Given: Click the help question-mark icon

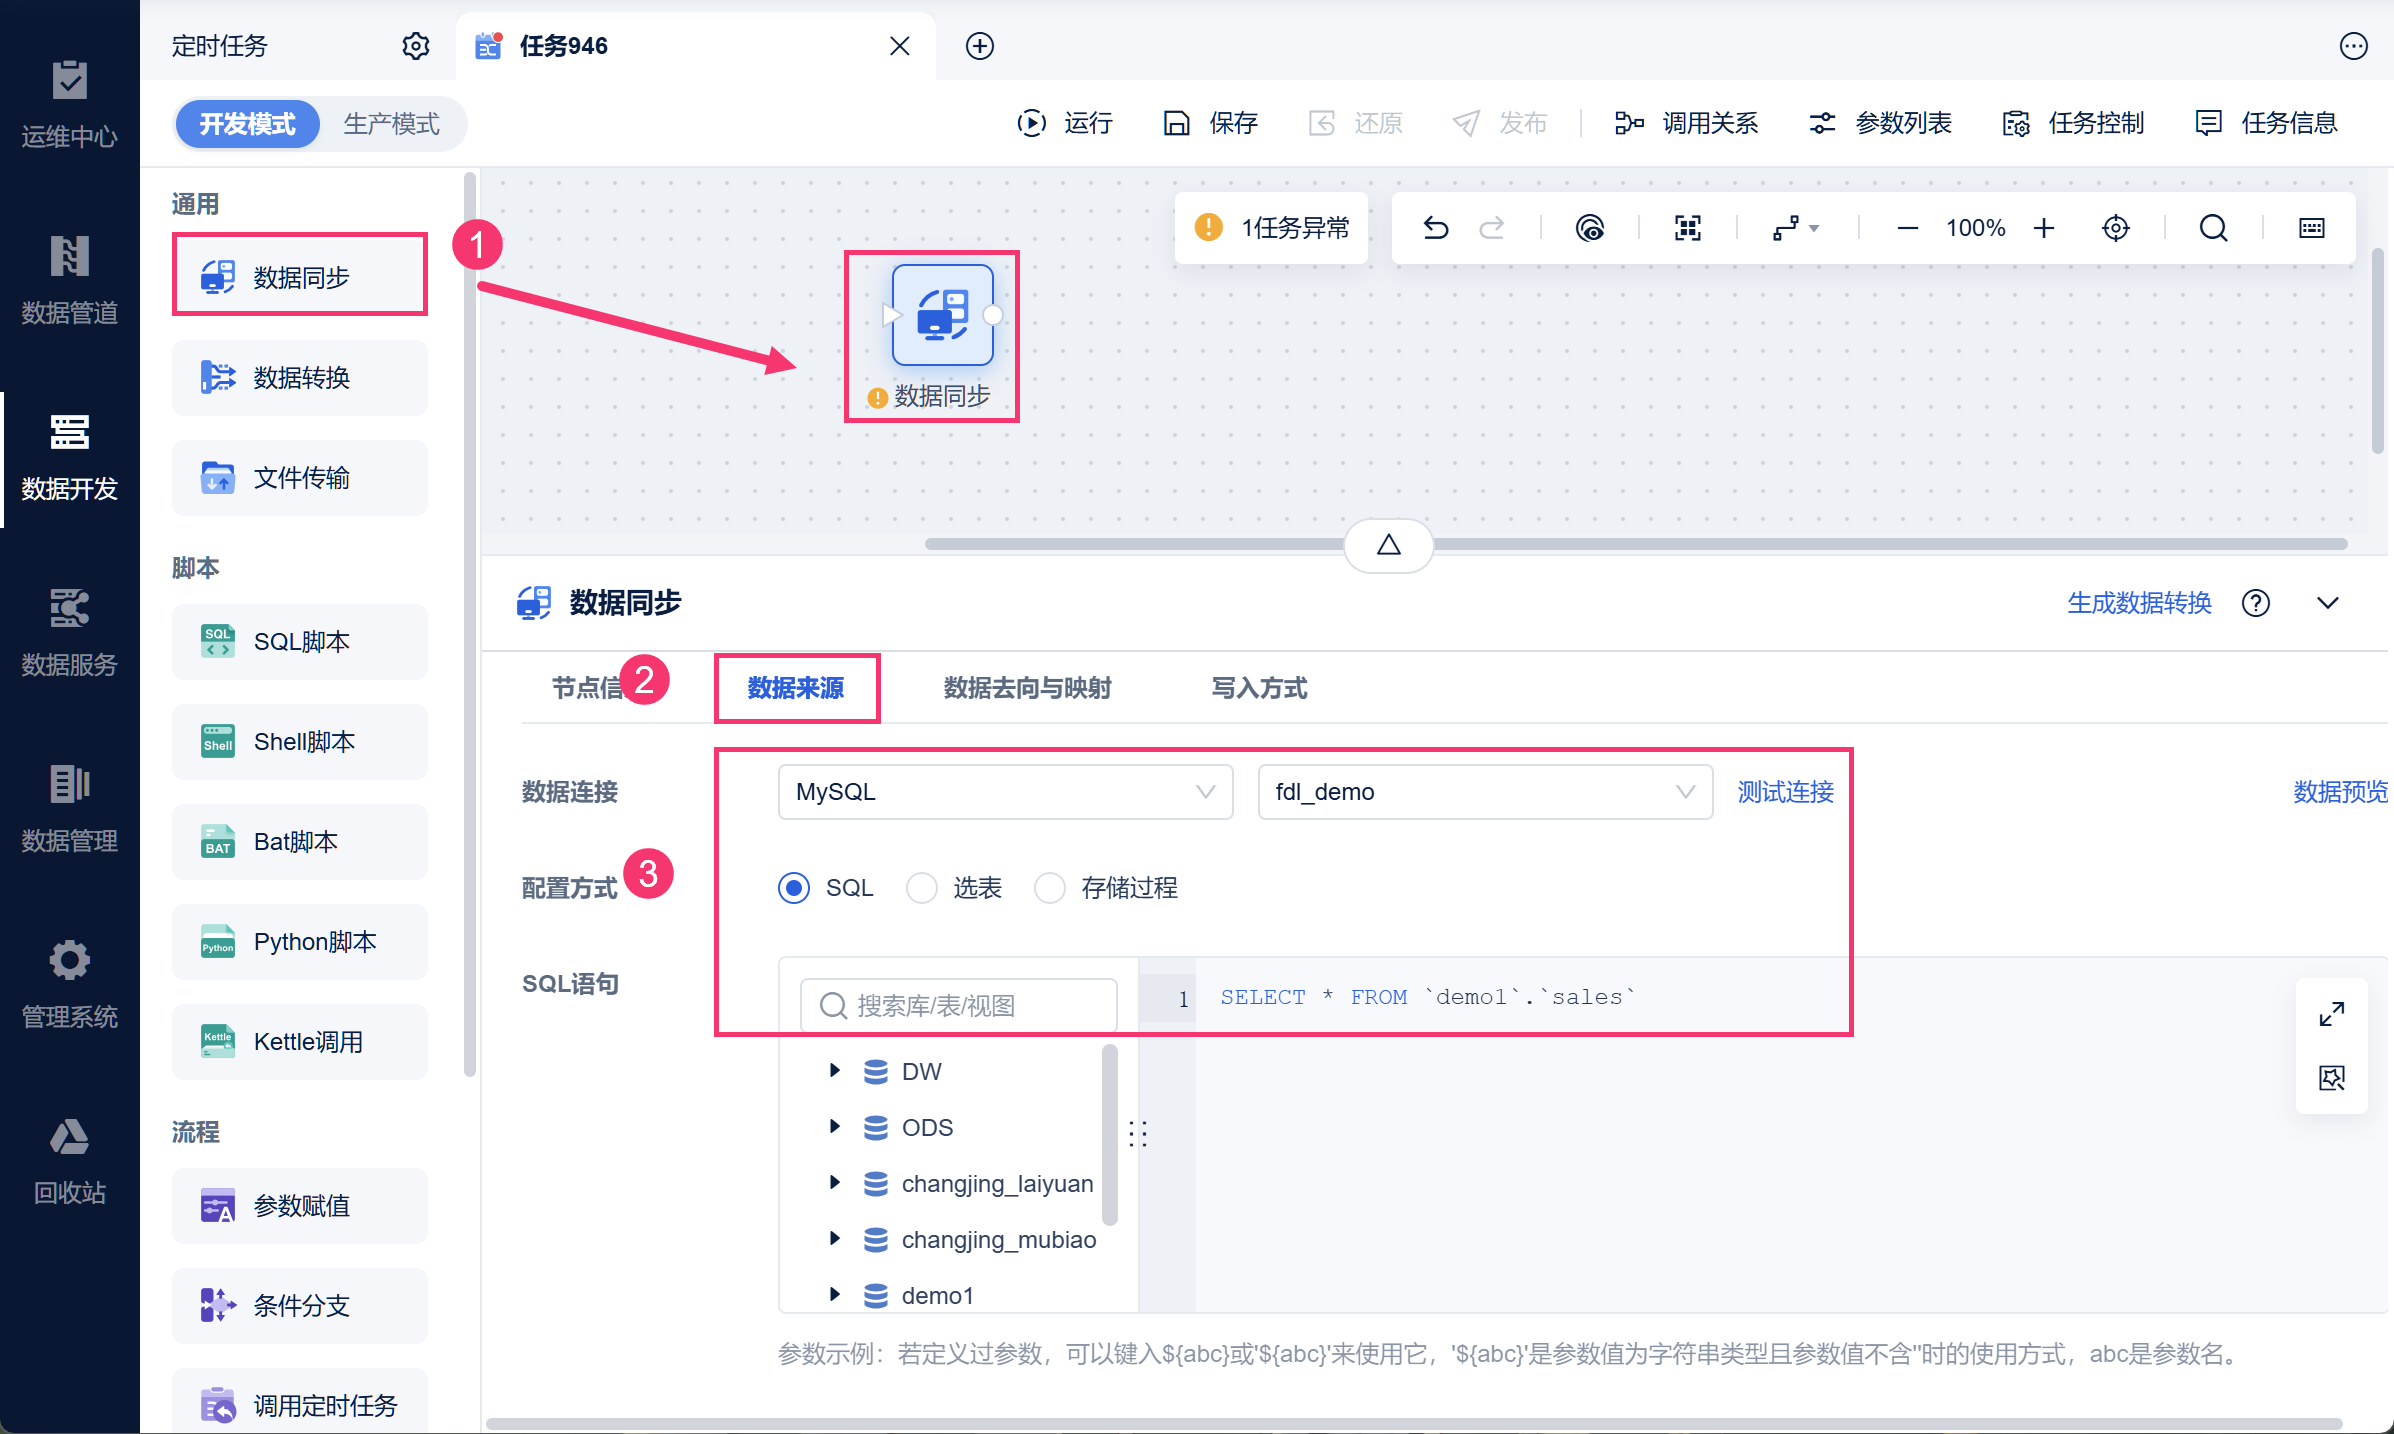Looking at the screenshot, I should point(2255,603).
